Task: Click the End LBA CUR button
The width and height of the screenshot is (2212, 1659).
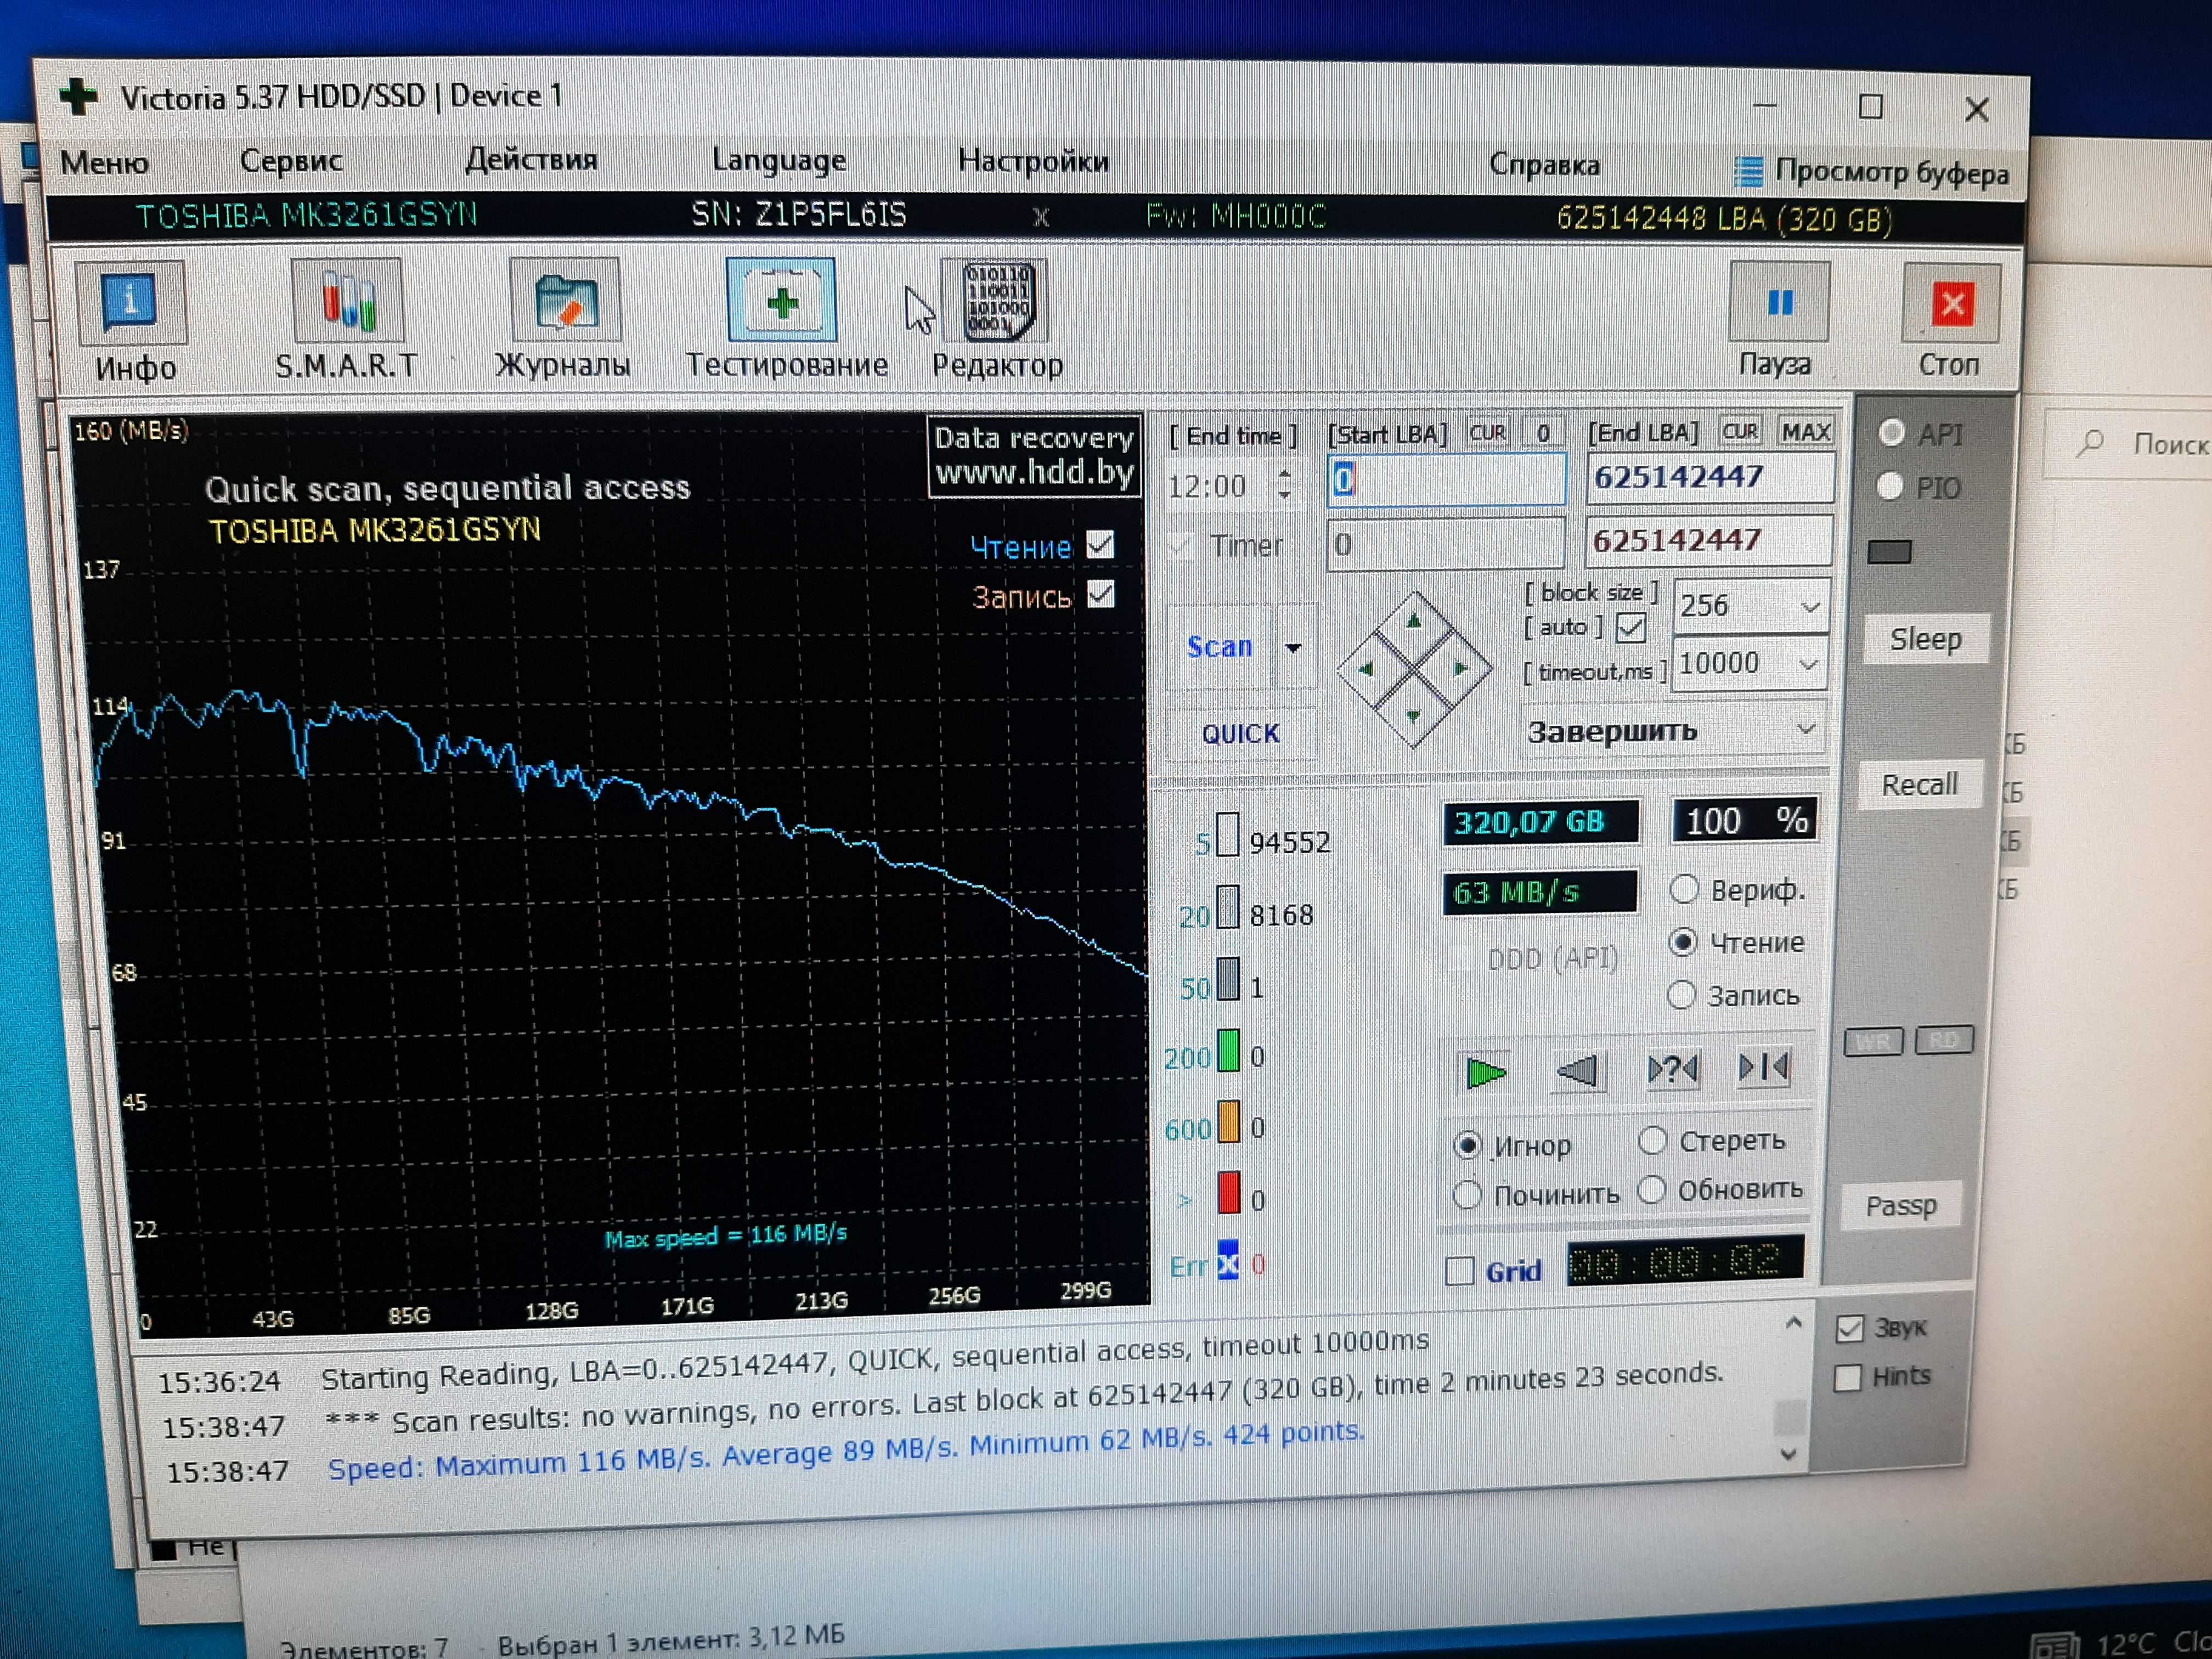Action: pyautogui.click(x=1740, y=431)
